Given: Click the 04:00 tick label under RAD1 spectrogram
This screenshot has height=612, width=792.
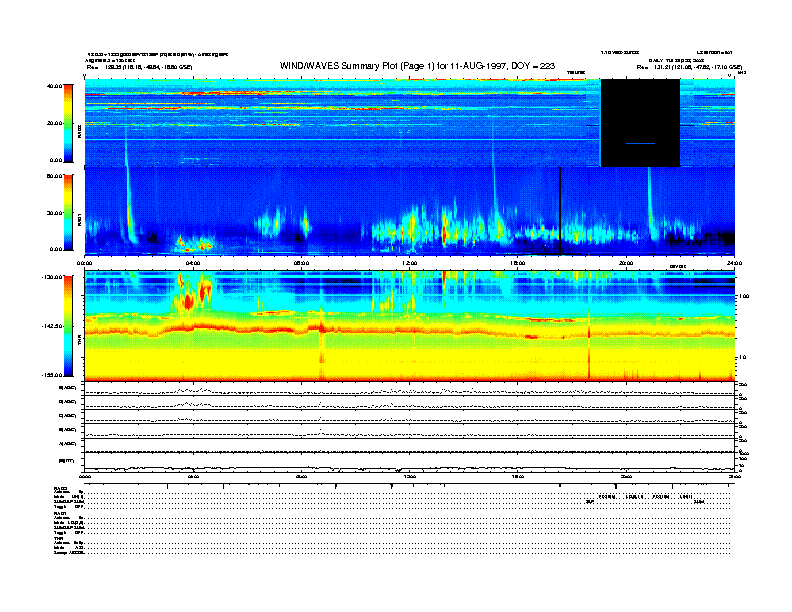Looking at the screenshot, I should tap(193, 263).
